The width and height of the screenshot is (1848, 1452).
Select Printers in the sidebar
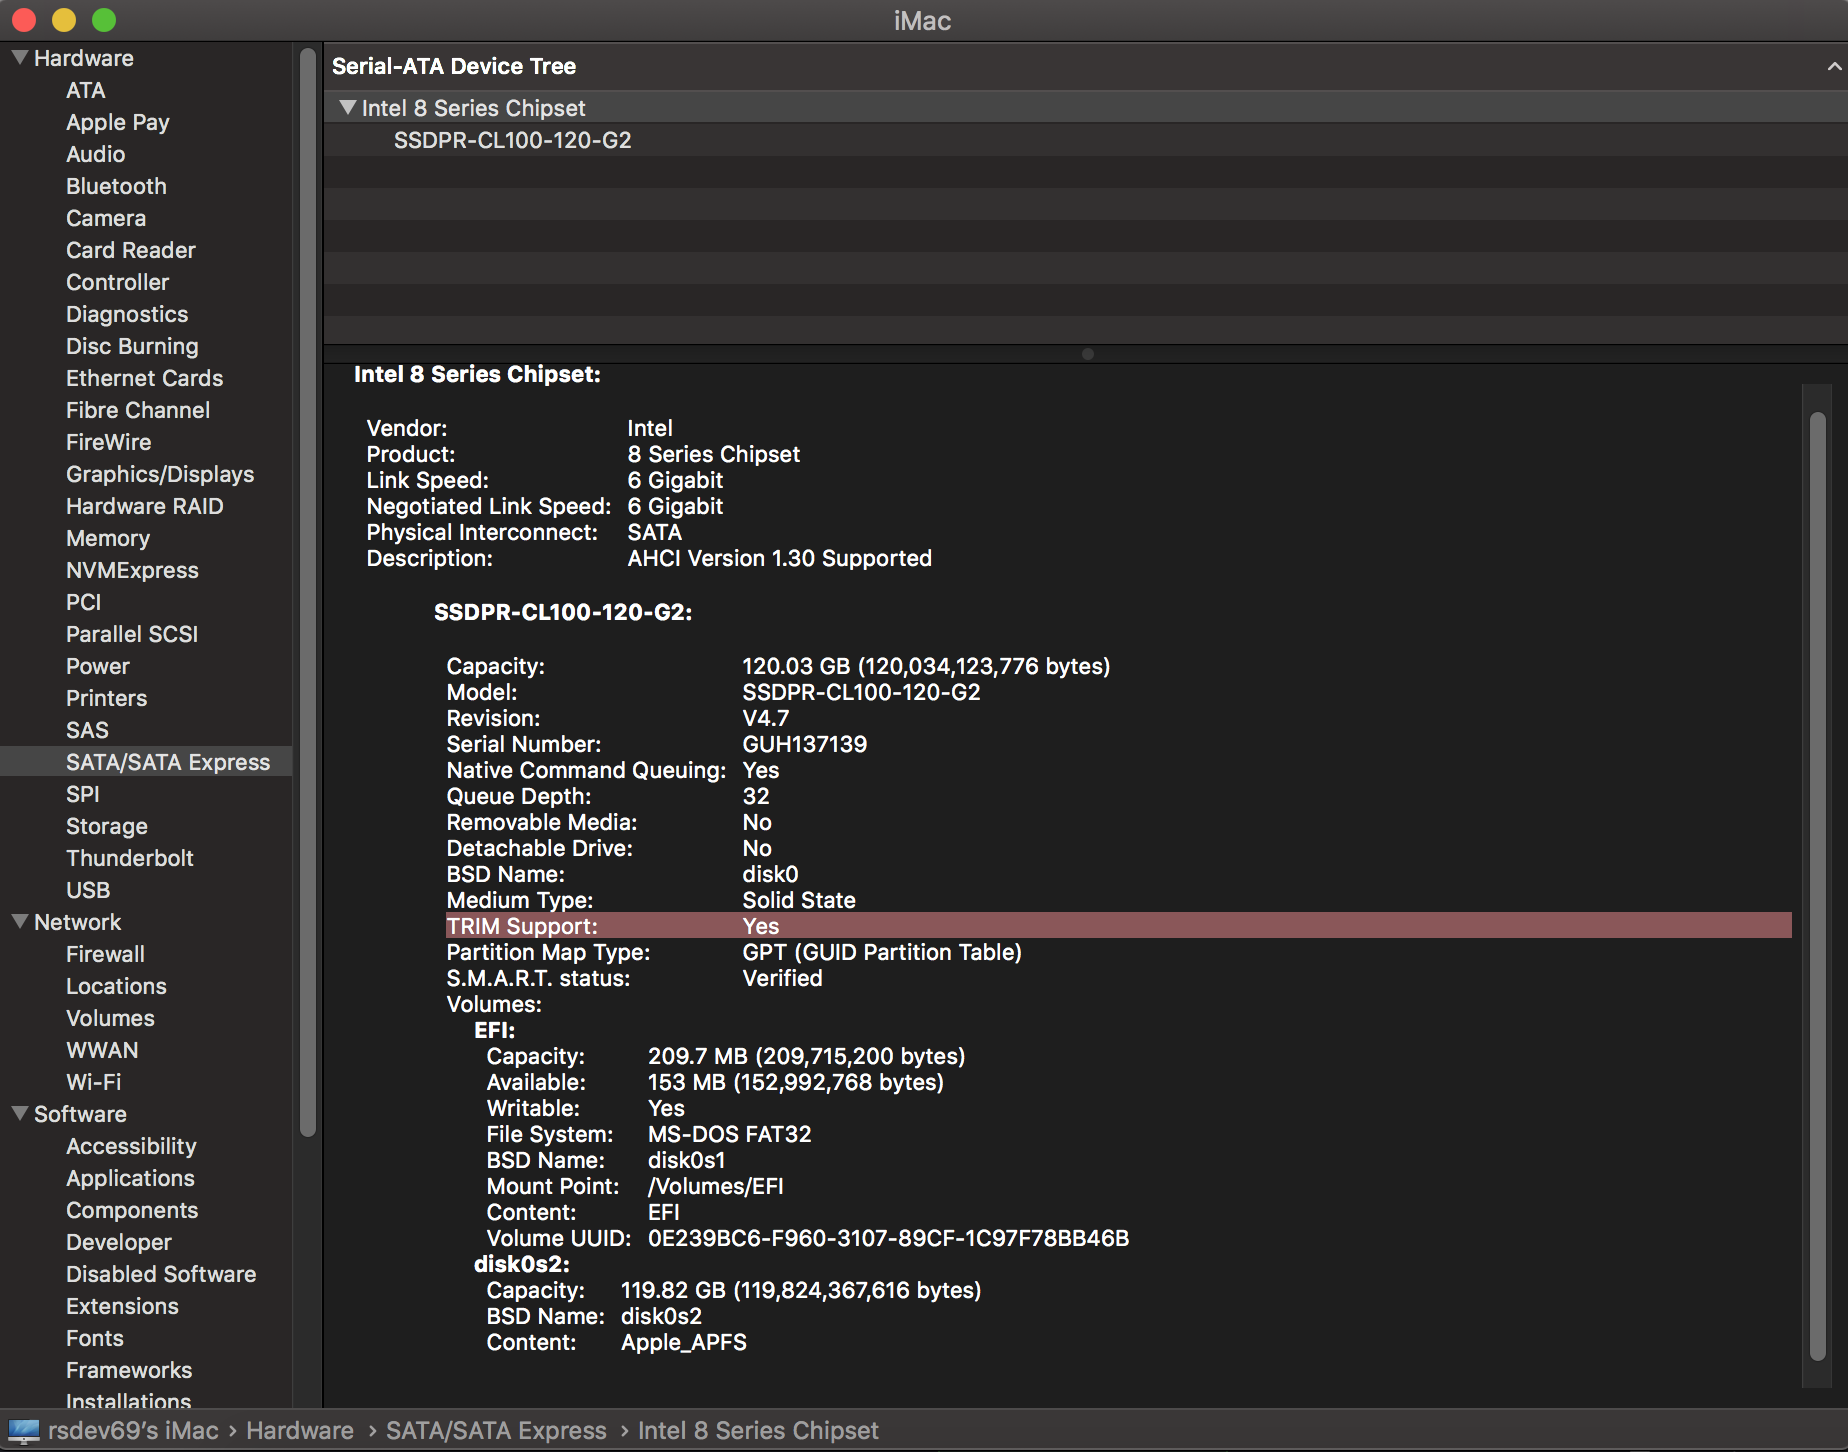click(106, 698)
